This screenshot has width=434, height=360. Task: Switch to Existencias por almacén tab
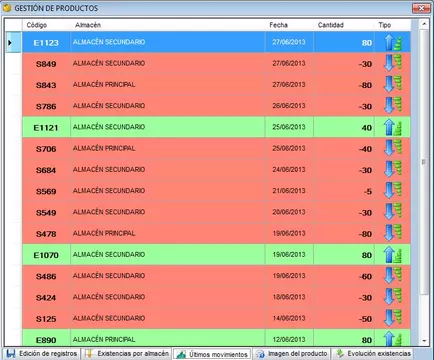click(127, 353)
